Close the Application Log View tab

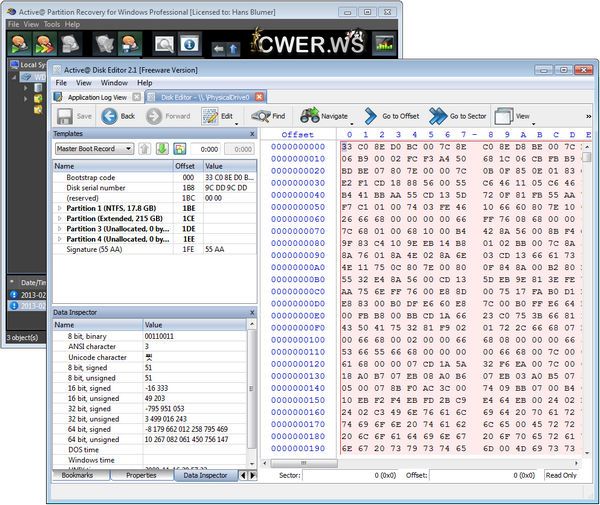point(137,97)
